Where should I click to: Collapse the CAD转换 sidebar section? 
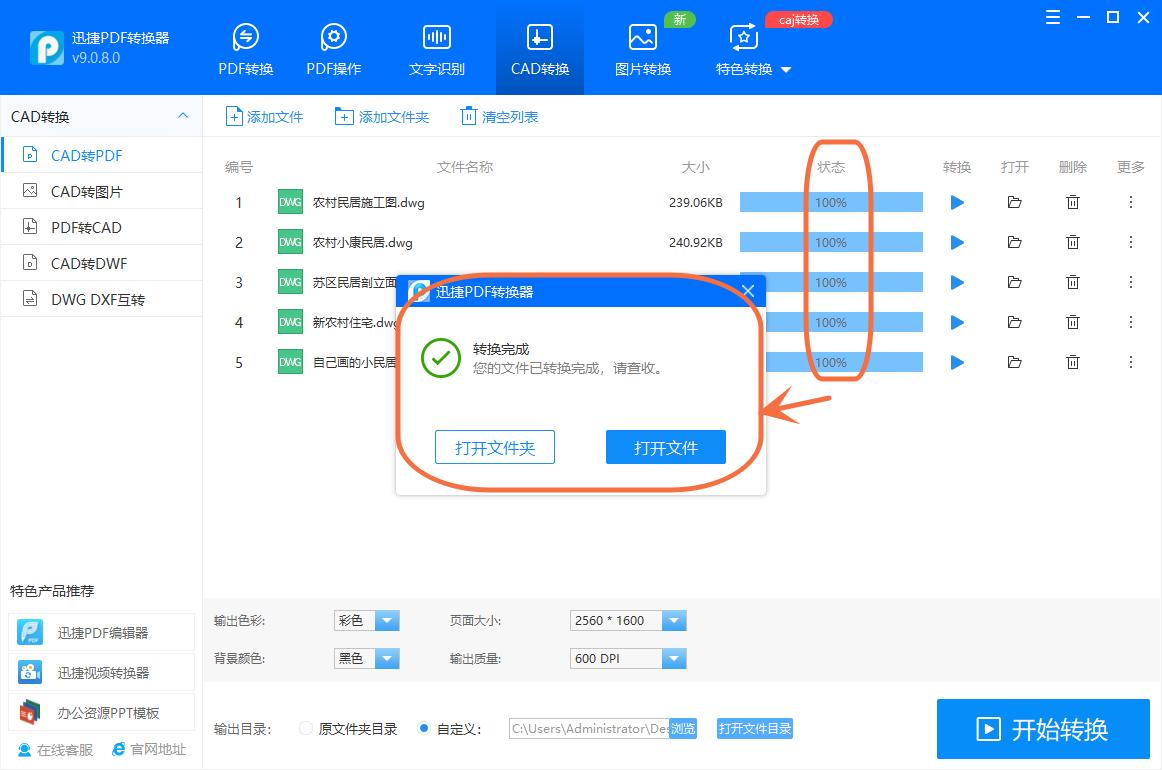(x=183, y=116)
